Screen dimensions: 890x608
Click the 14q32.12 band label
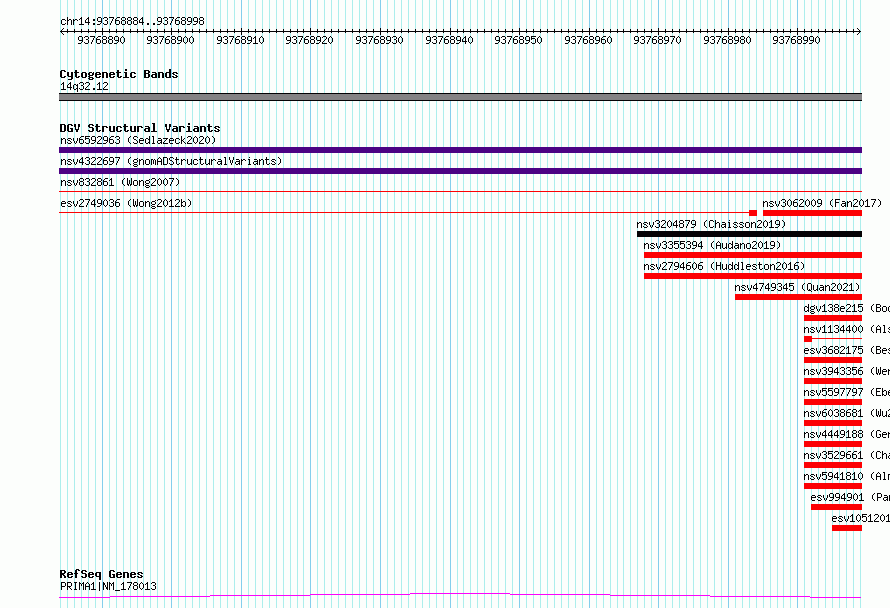tap(84, 86)
